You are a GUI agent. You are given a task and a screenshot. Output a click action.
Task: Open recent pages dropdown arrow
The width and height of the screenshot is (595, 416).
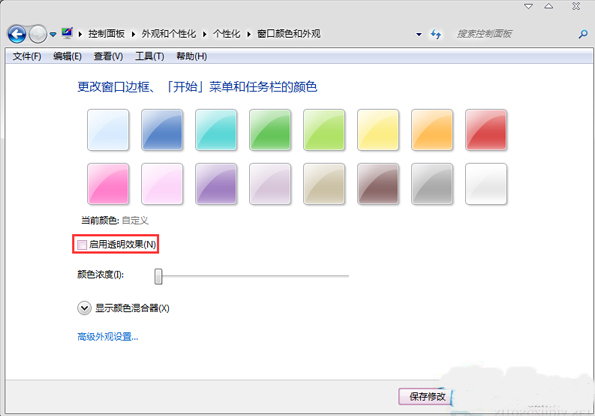(53, 35)
